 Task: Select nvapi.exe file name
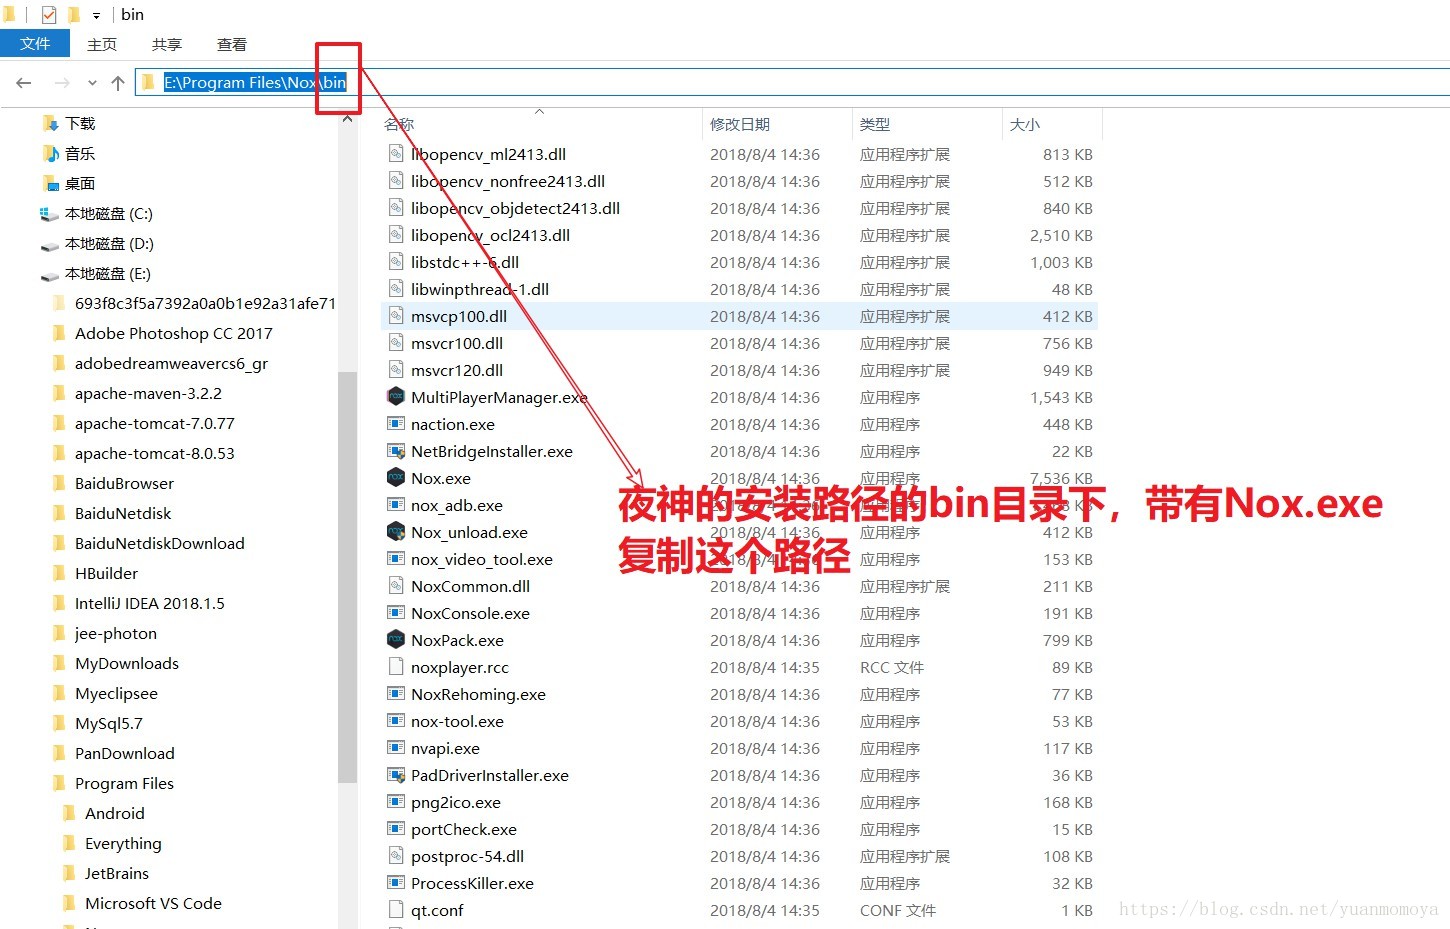445,748
